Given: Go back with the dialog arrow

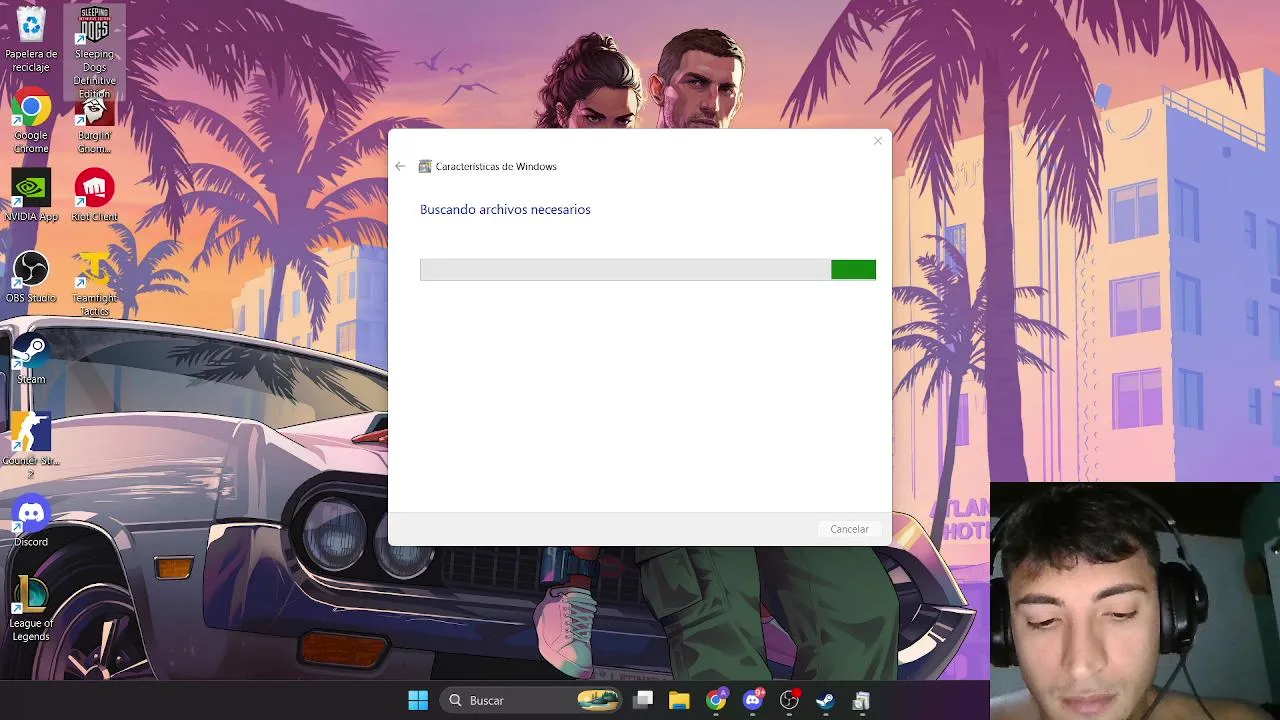Looking at the screenshot, I should click(x=400, y=166).
